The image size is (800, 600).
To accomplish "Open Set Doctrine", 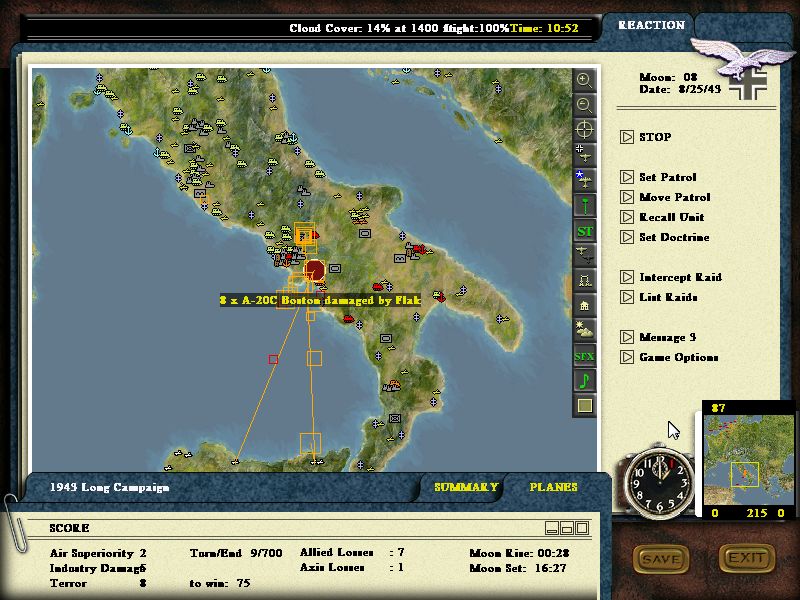I will click(x=674, y=237).
